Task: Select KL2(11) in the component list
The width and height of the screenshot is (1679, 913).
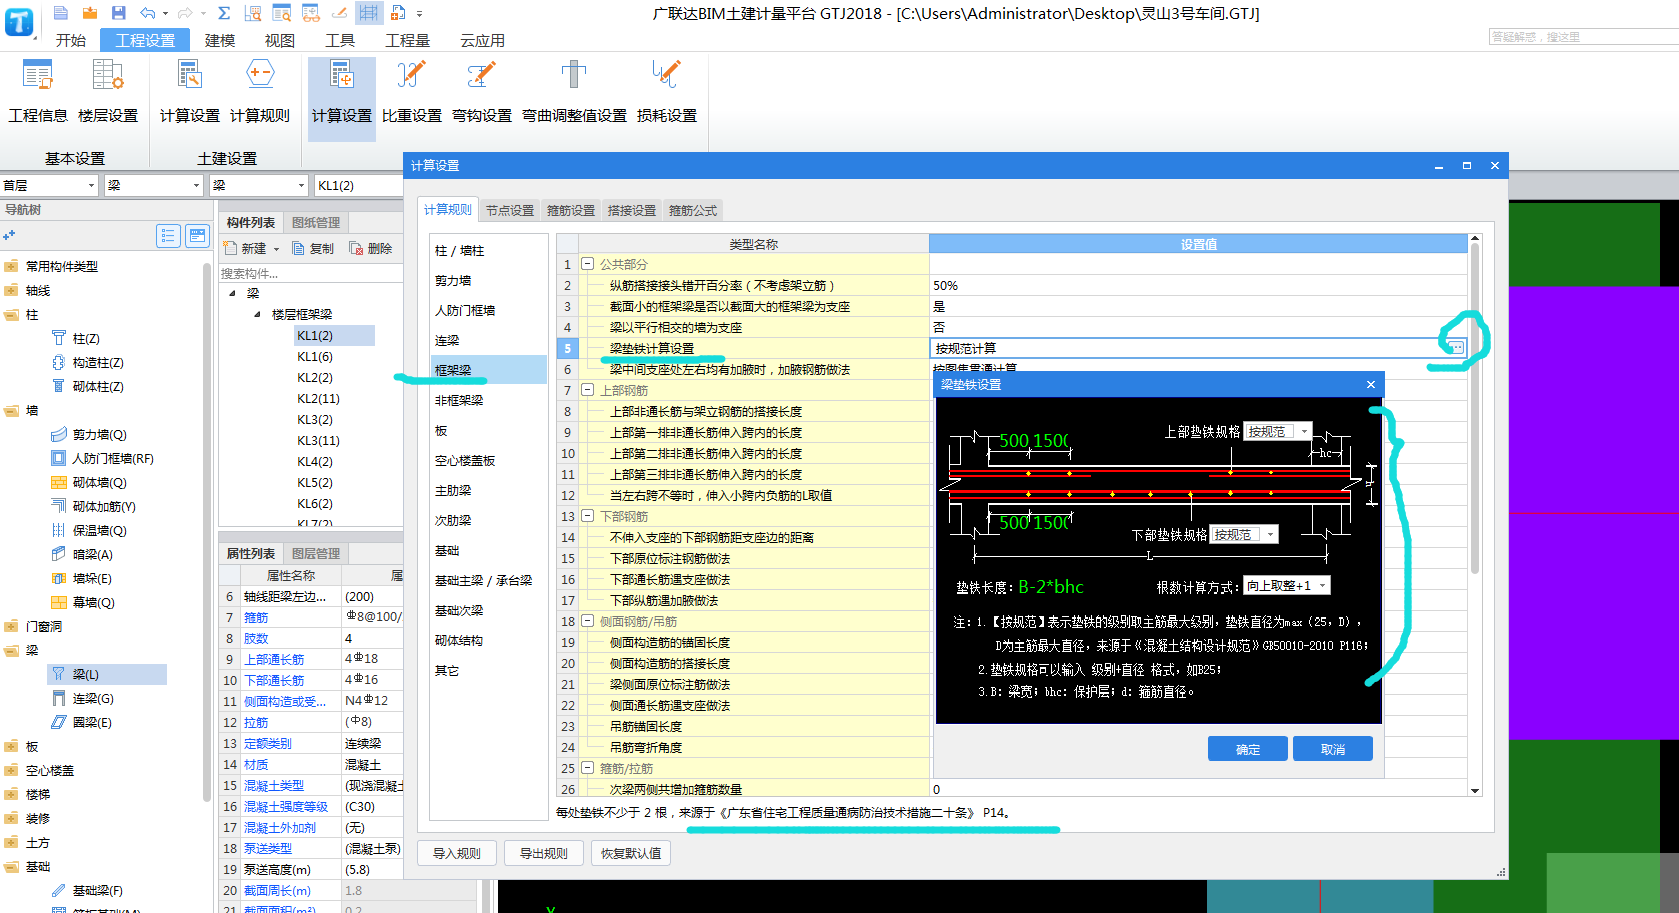Action: [318, 399]
